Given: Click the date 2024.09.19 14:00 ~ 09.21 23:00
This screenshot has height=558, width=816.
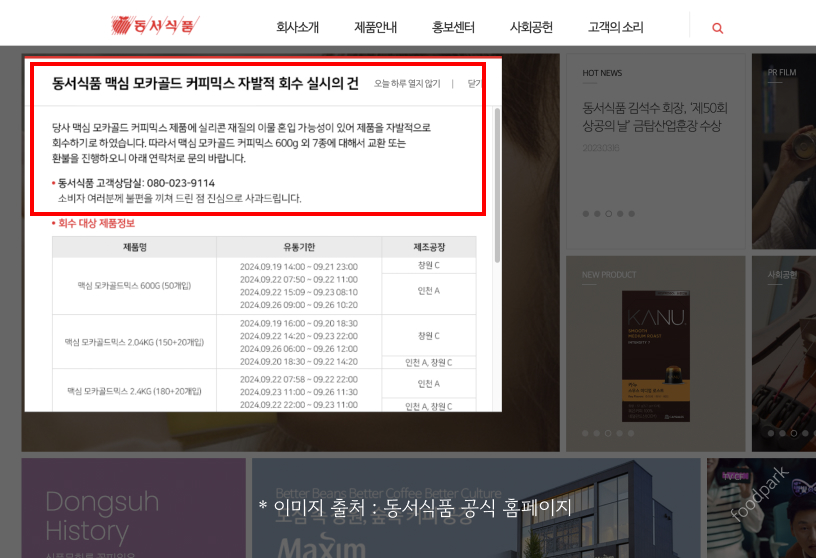Looking at the screenshot, I should pyautogui.click(x=299, y=267).
